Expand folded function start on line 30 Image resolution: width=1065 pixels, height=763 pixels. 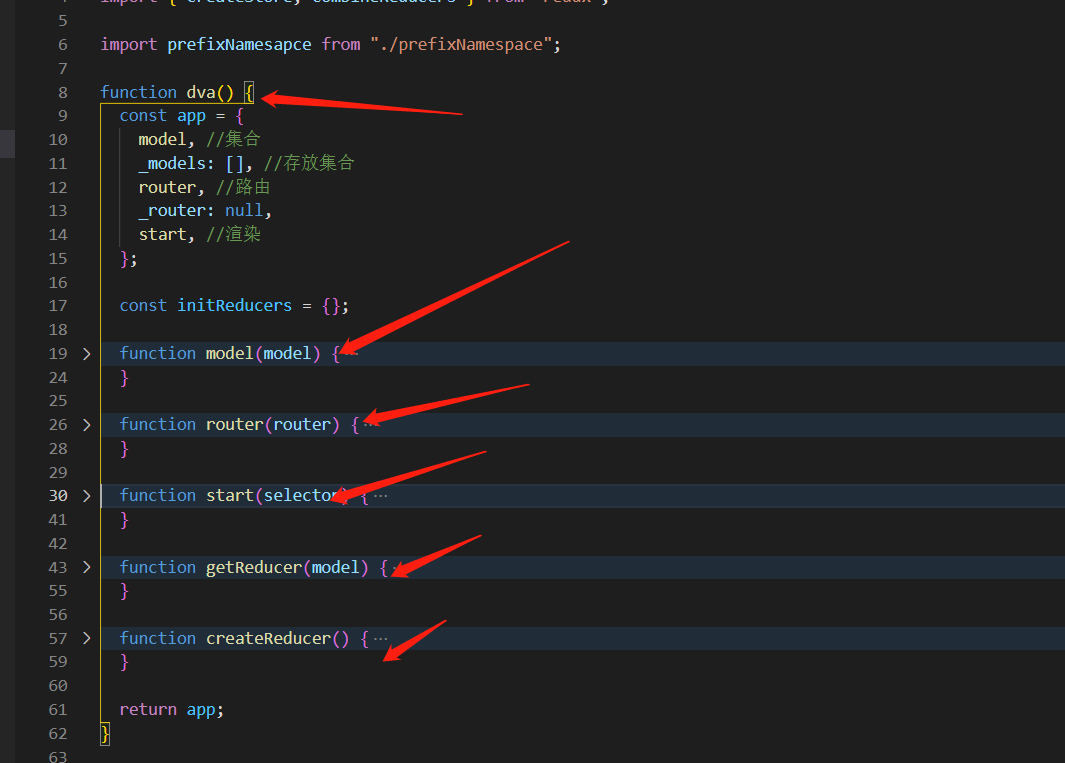[86, 496]
